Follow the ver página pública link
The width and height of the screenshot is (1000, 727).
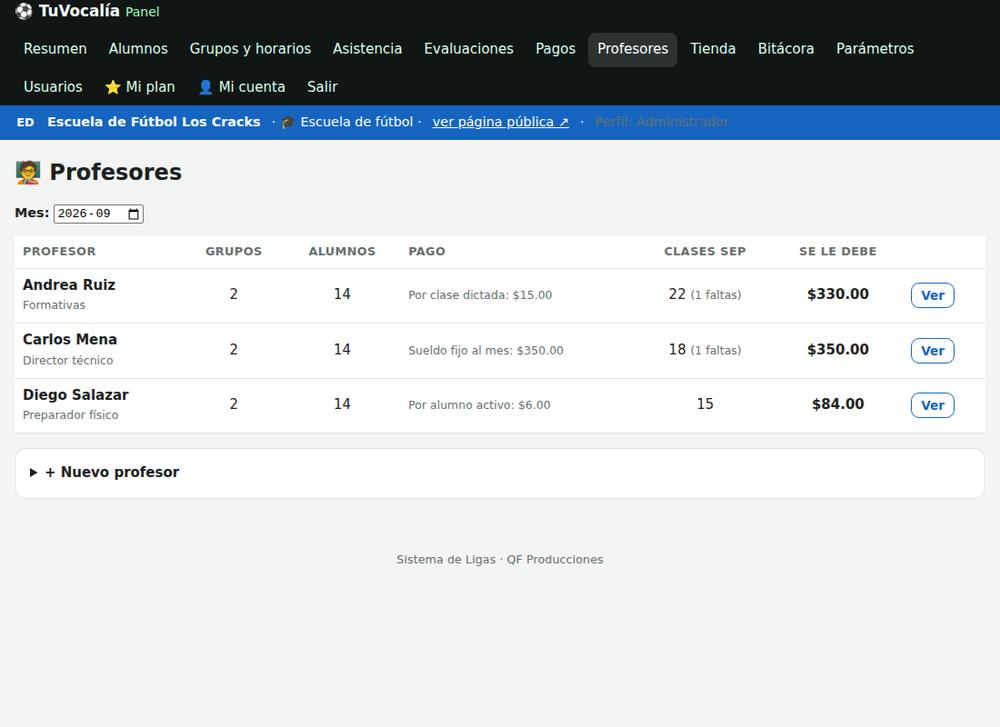pos(501,122)
